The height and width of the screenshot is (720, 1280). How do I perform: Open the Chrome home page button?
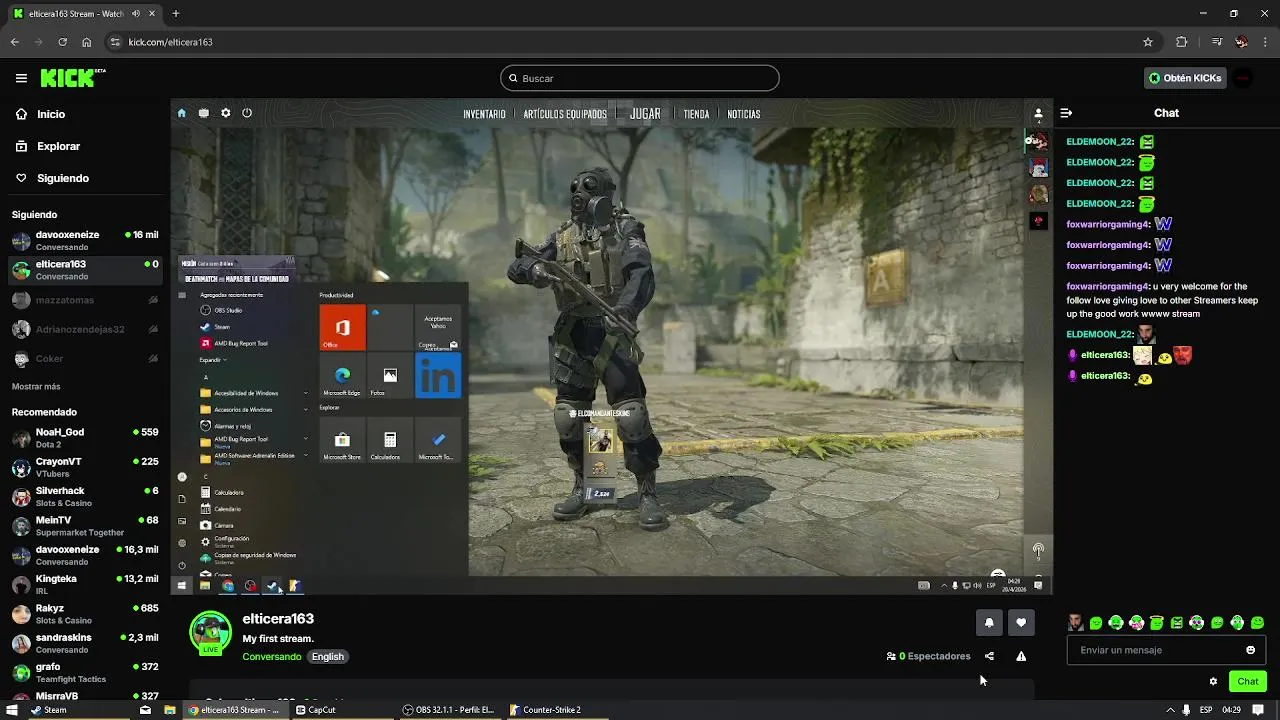click(x=87, y=42)
